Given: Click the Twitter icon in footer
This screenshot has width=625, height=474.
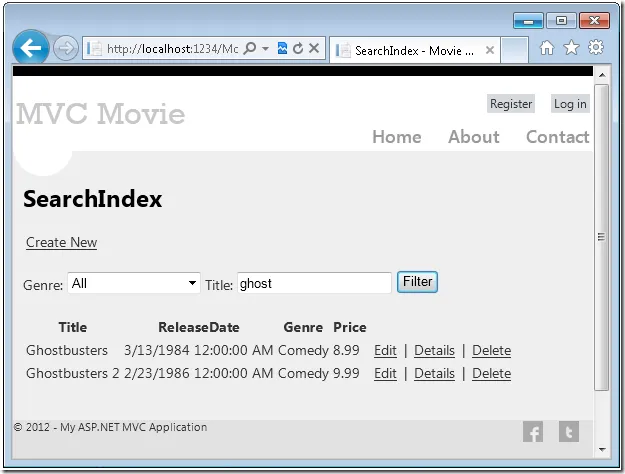Looking at the screenshot, I should click(568, 431).
